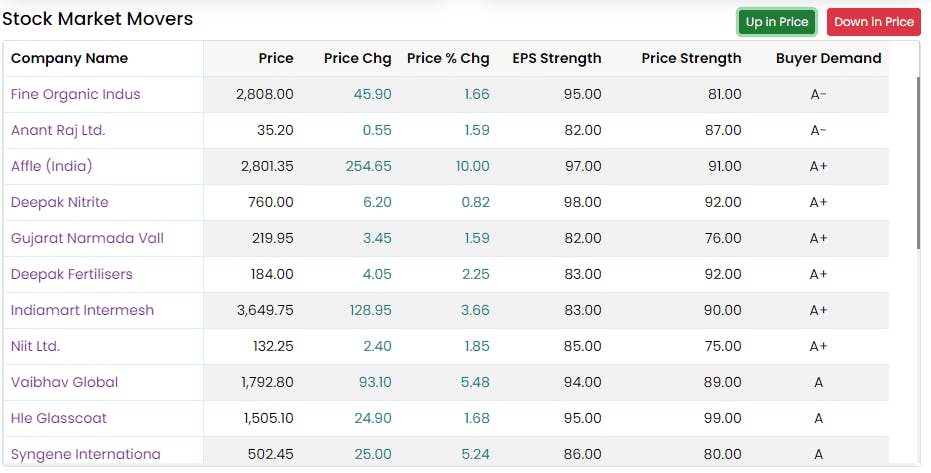Open Hle Glasscoat link
The image size is (931, 473).
59,418
